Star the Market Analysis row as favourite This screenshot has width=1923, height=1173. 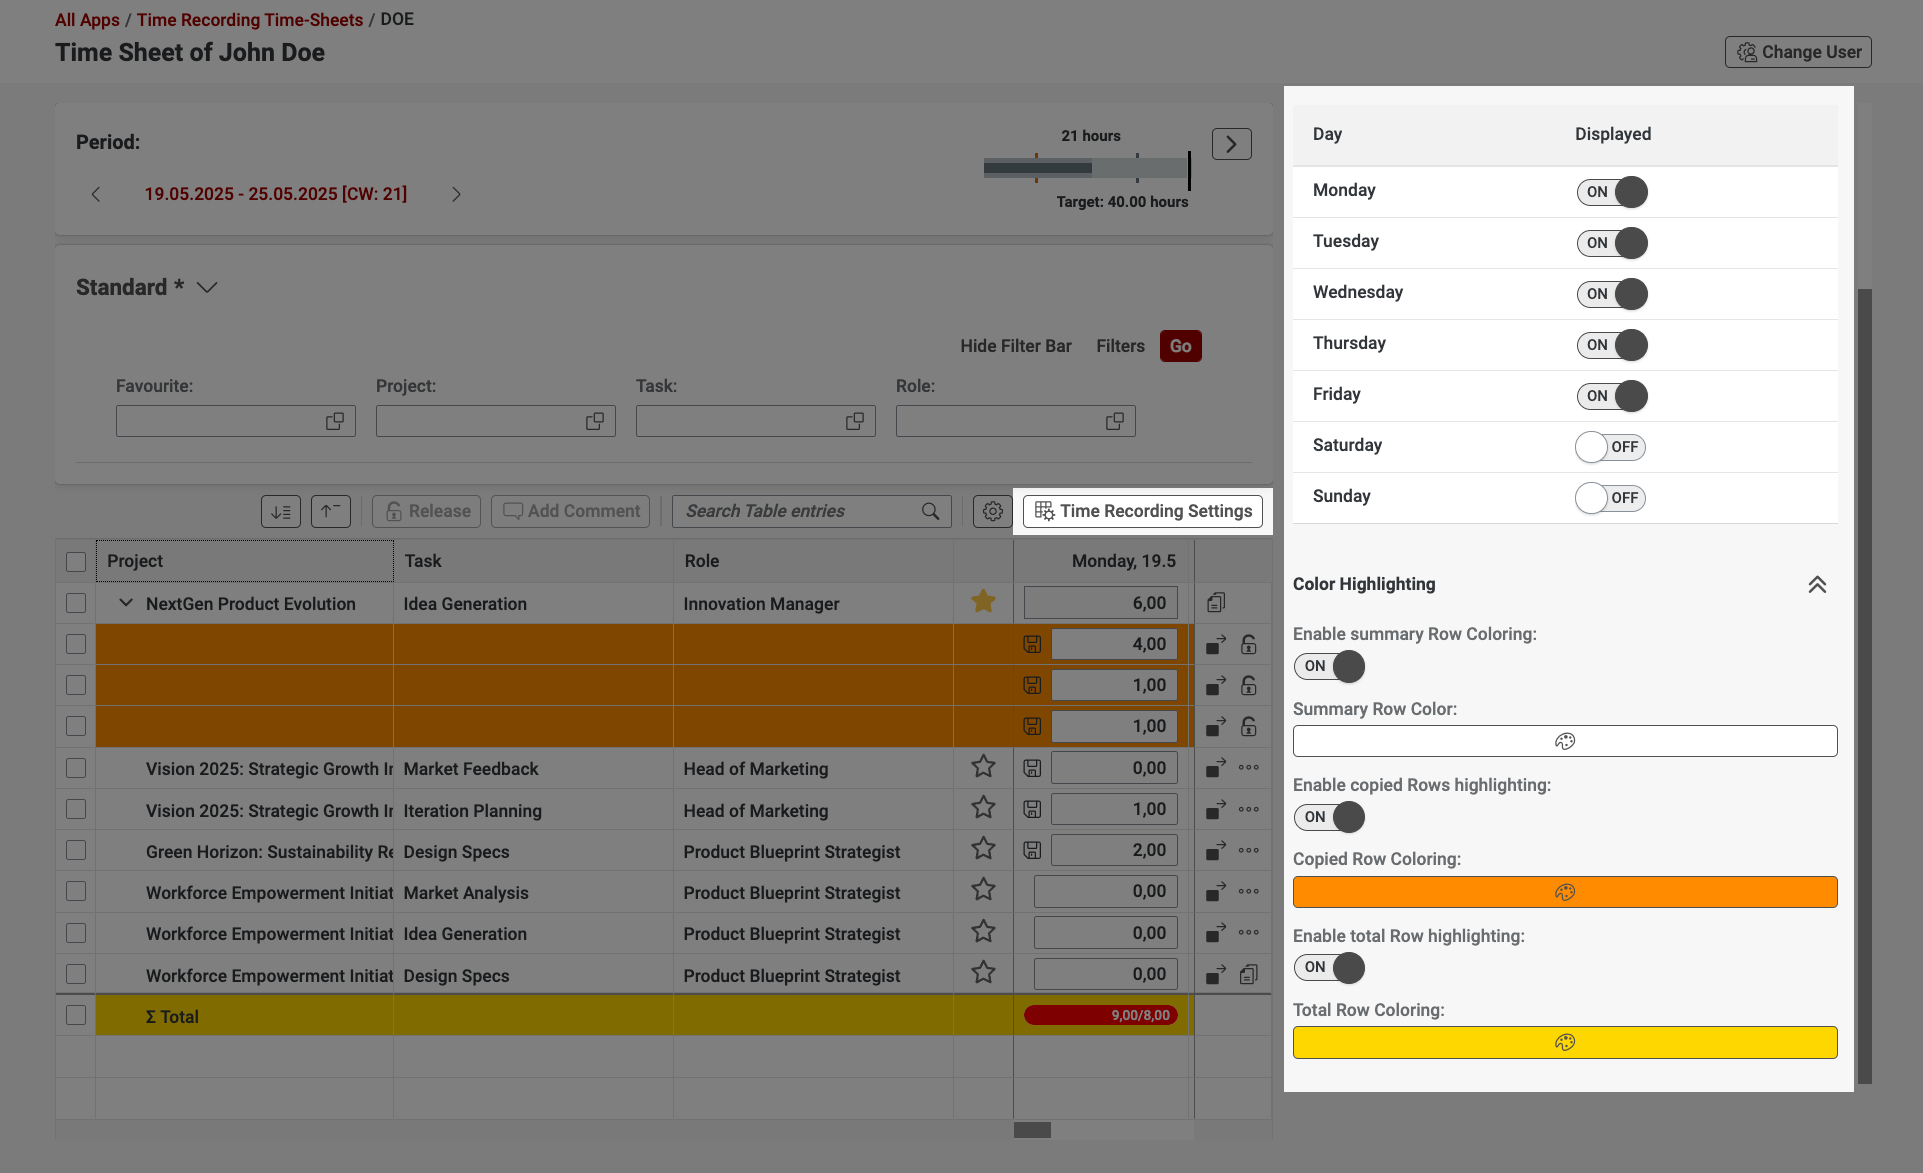click(x=983, y=890)
